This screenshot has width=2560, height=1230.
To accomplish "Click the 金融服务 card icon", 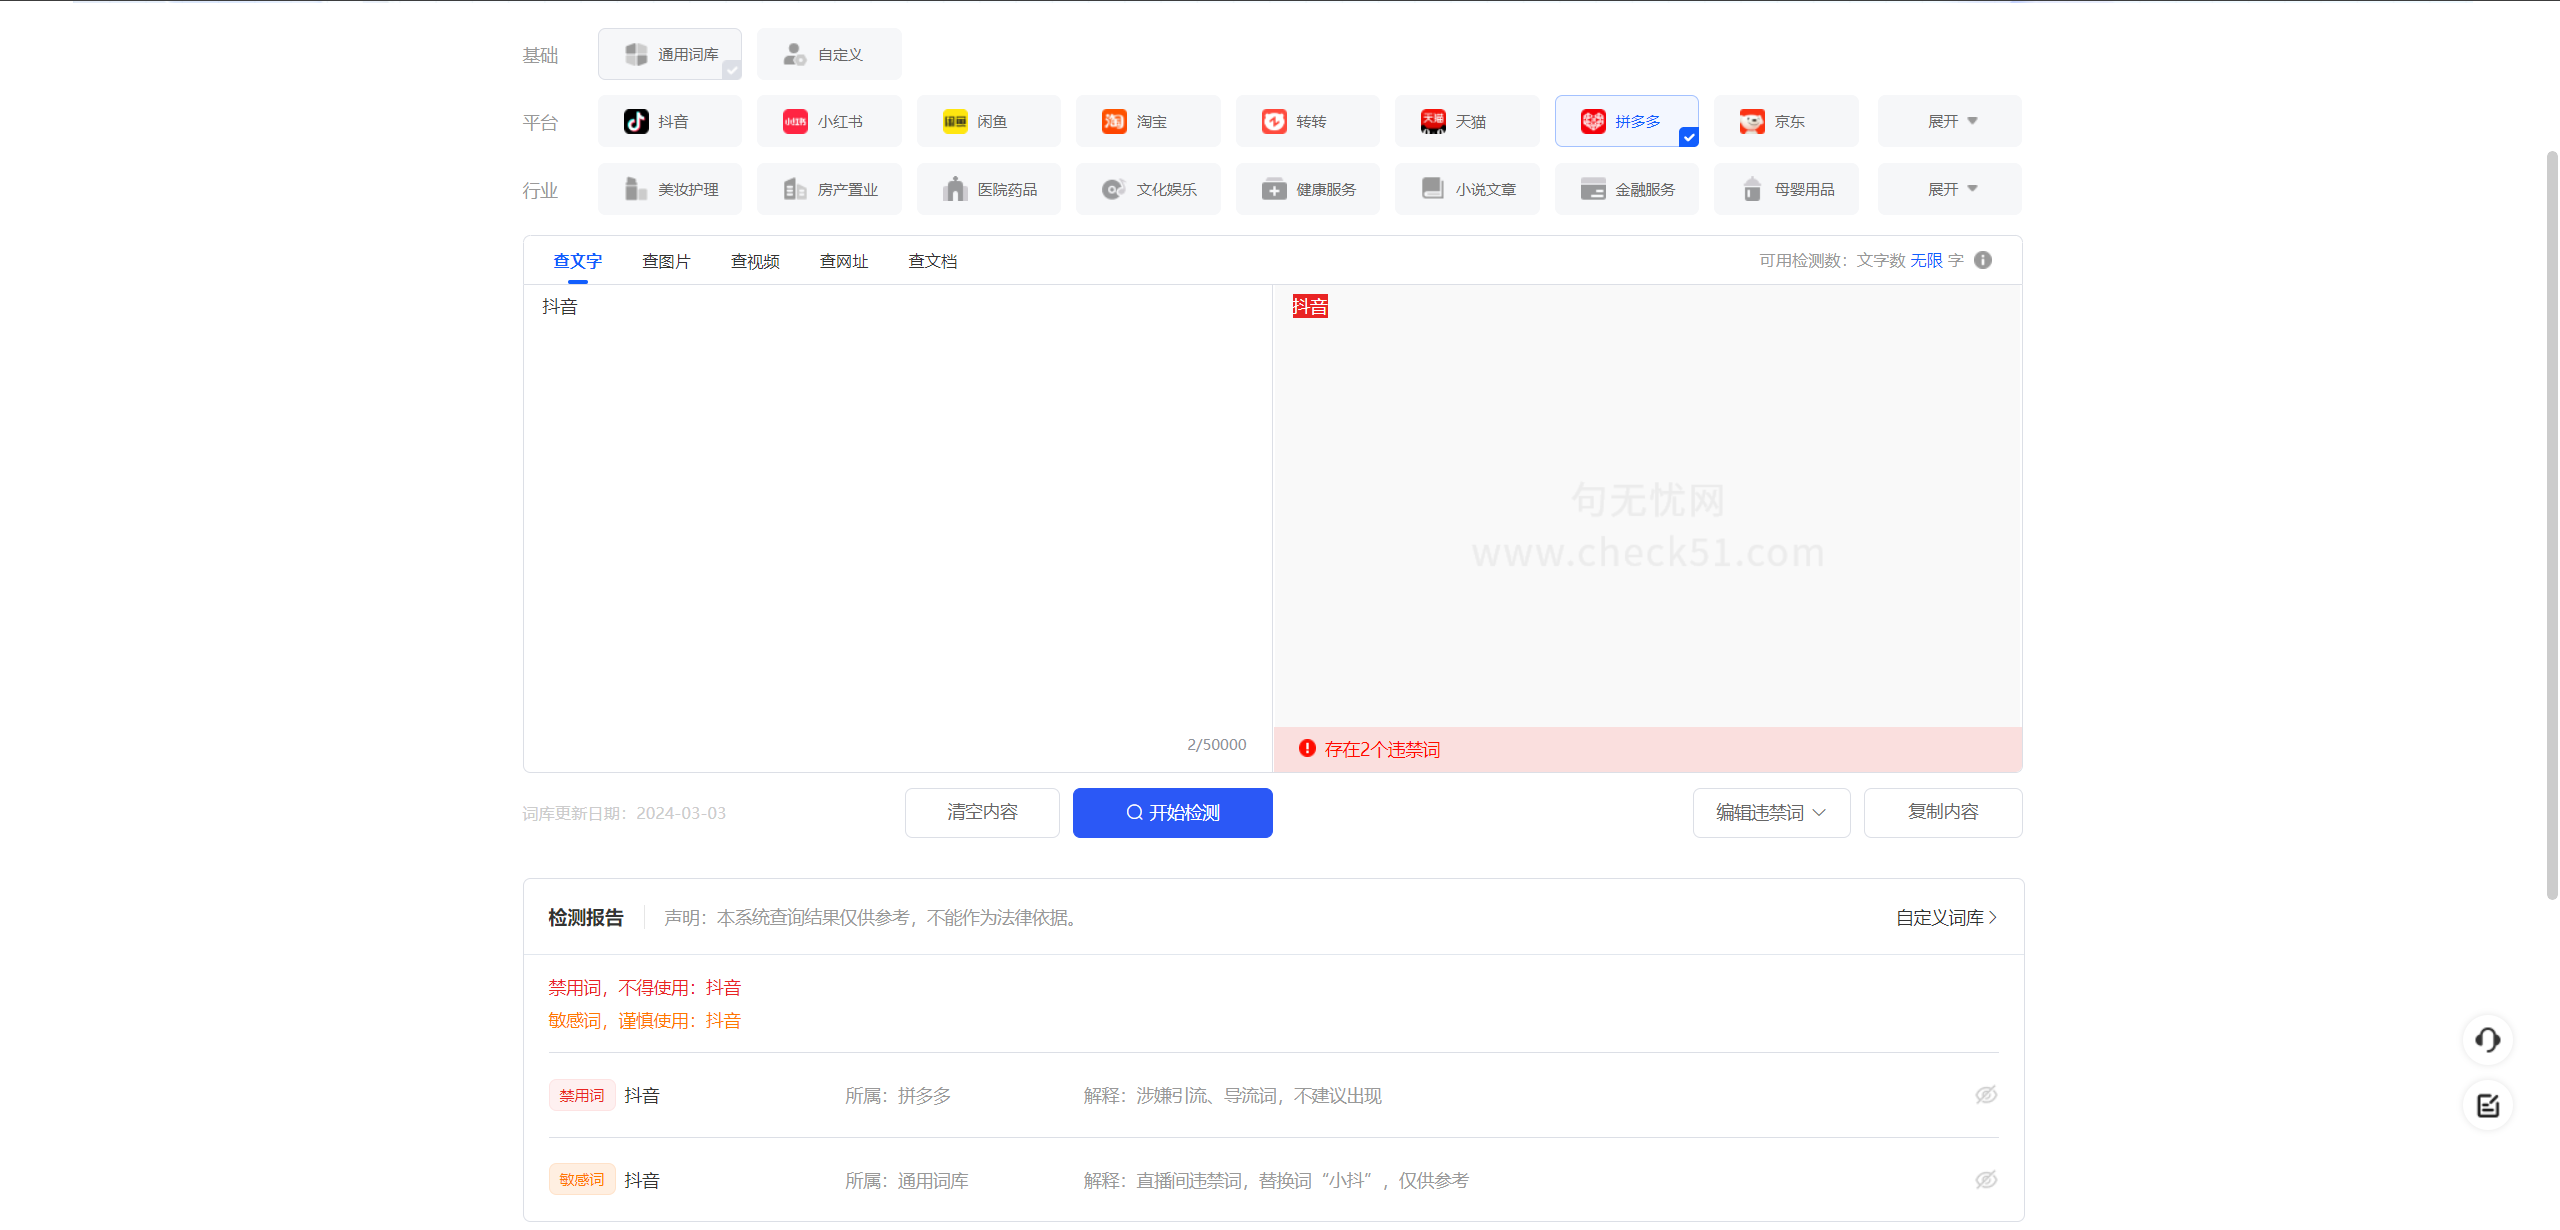I will tap(1593, 189).
